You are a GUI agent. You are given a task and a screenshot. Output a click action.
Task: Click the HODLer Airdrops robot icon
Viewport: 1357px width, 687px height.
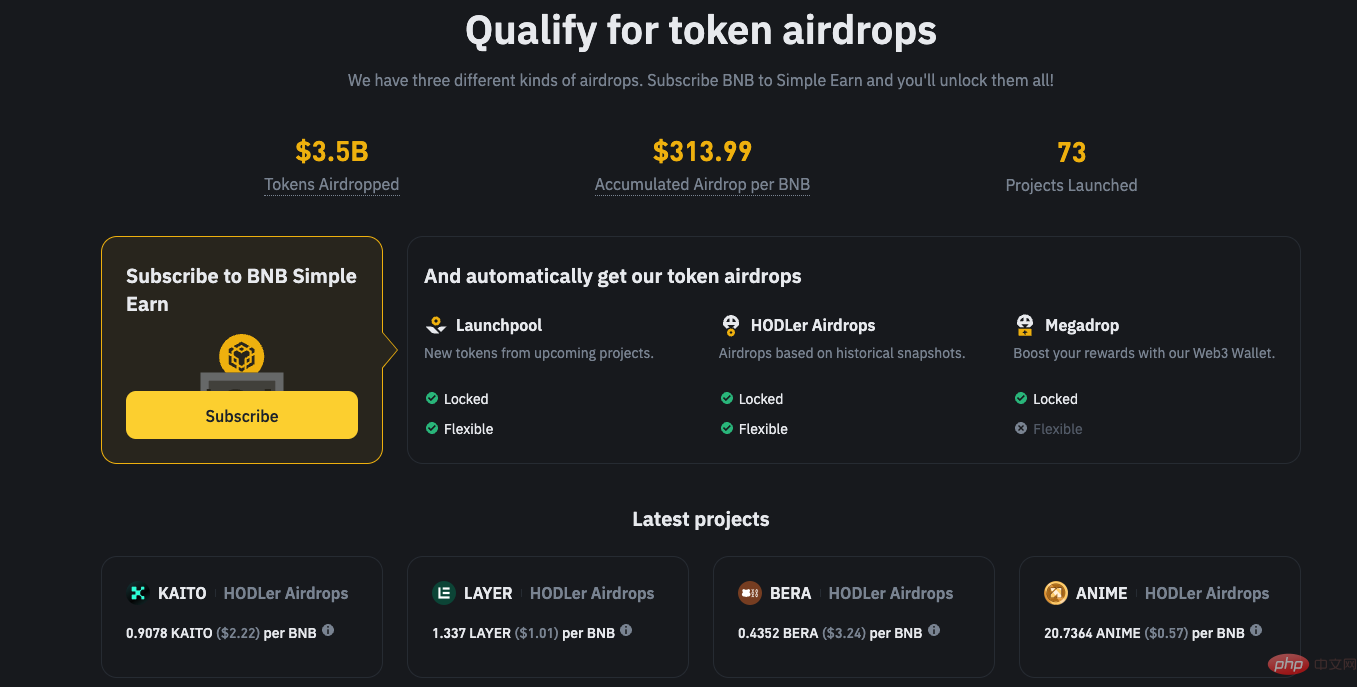730,325
